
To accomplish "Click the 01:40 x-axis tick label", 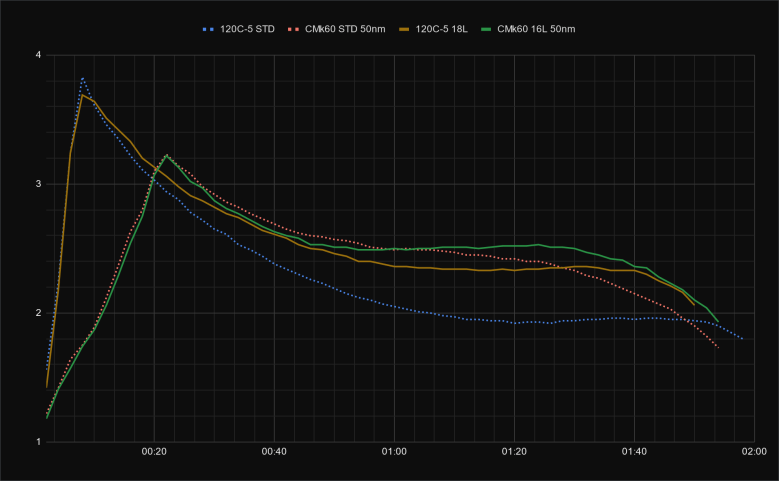I will pyautogui.click(x=634, y=453).
